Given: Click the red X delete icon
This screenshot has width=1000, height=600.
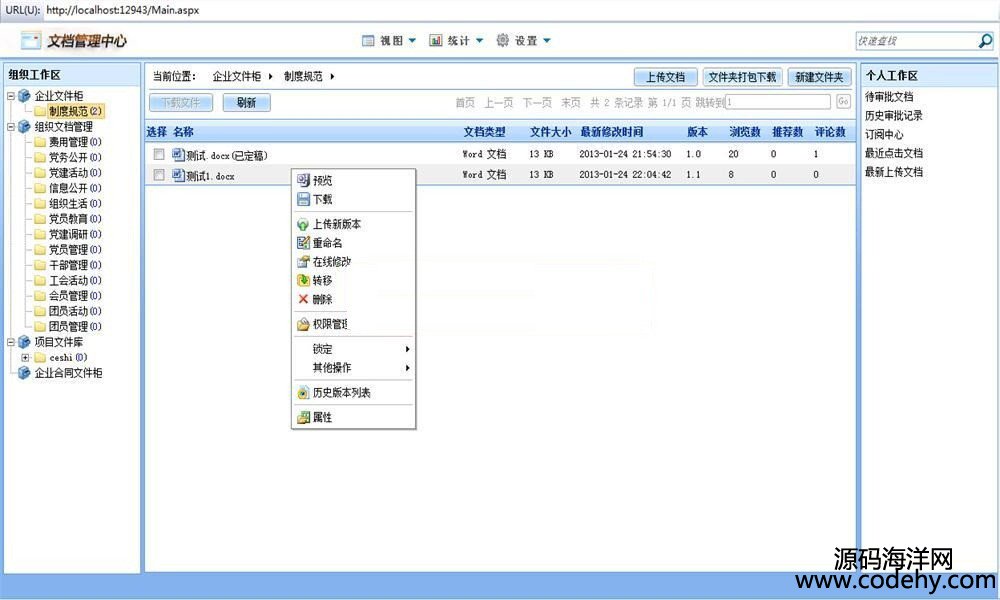Looking at the screenshot, I should (x=304, y=299).
